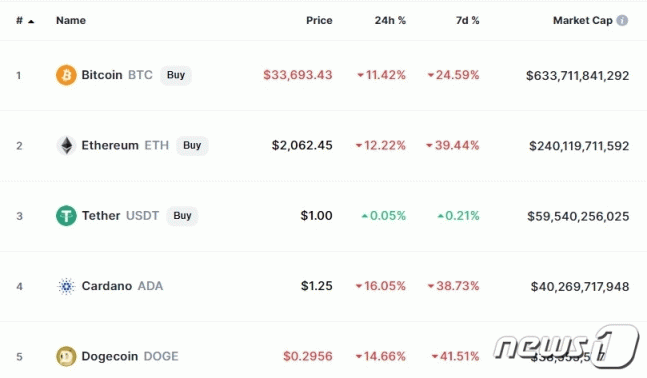Sort by the 24h % column
The height and width of the screenshot is (378, 647).
pyautogui.click(x=390, y=20)
